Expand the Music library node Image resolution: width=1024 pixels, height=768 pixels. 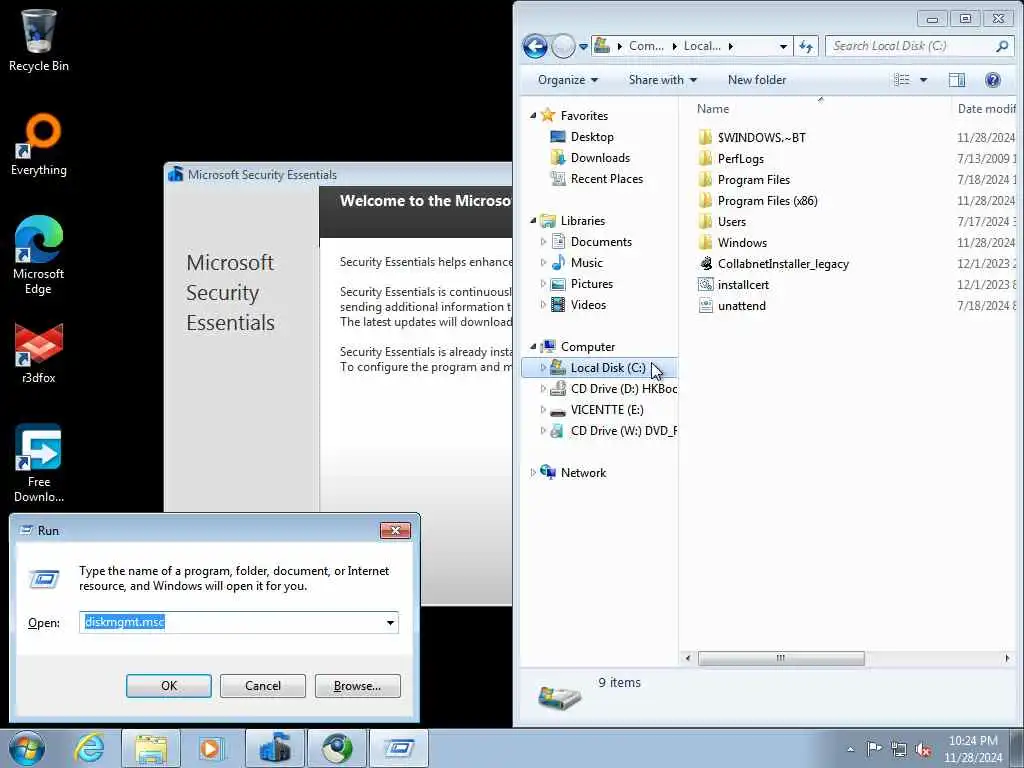coord(543,263)
